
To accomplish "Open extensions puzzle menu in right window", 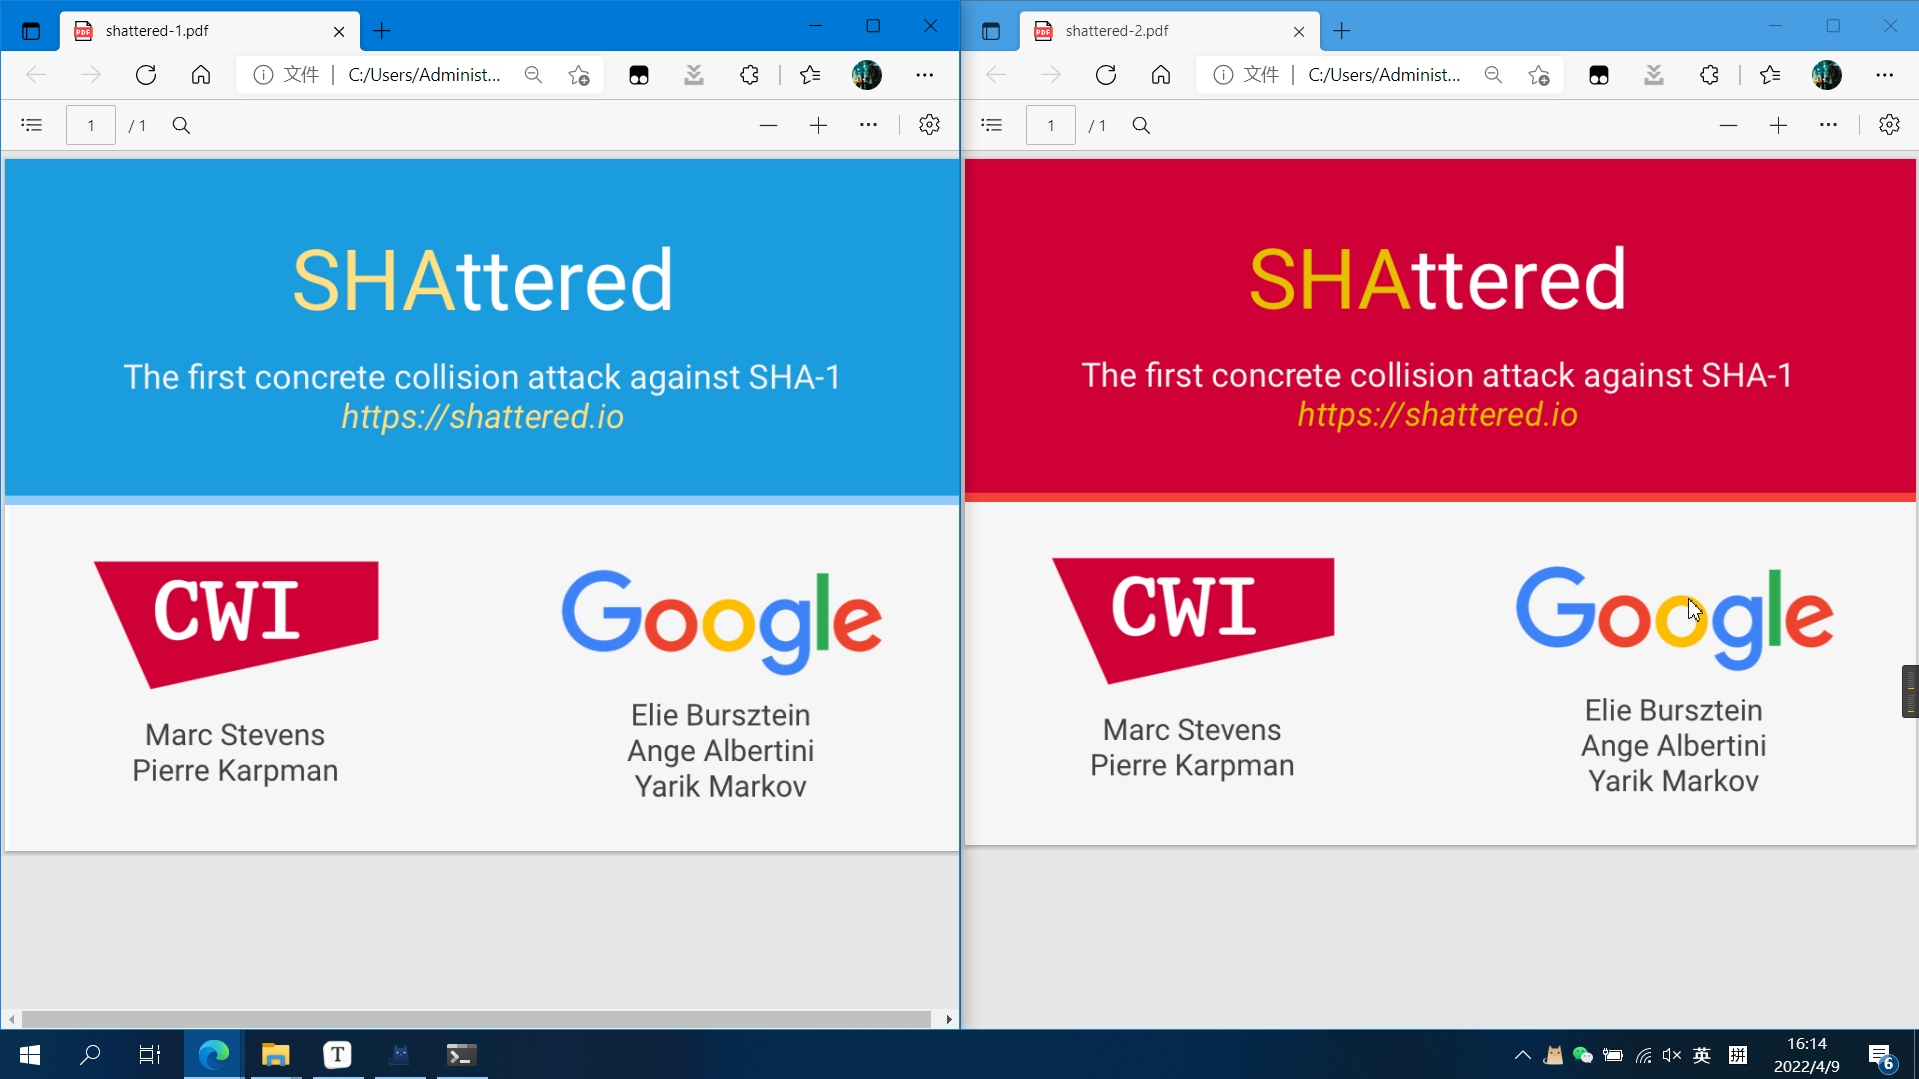I will [x=1709, y=75].
